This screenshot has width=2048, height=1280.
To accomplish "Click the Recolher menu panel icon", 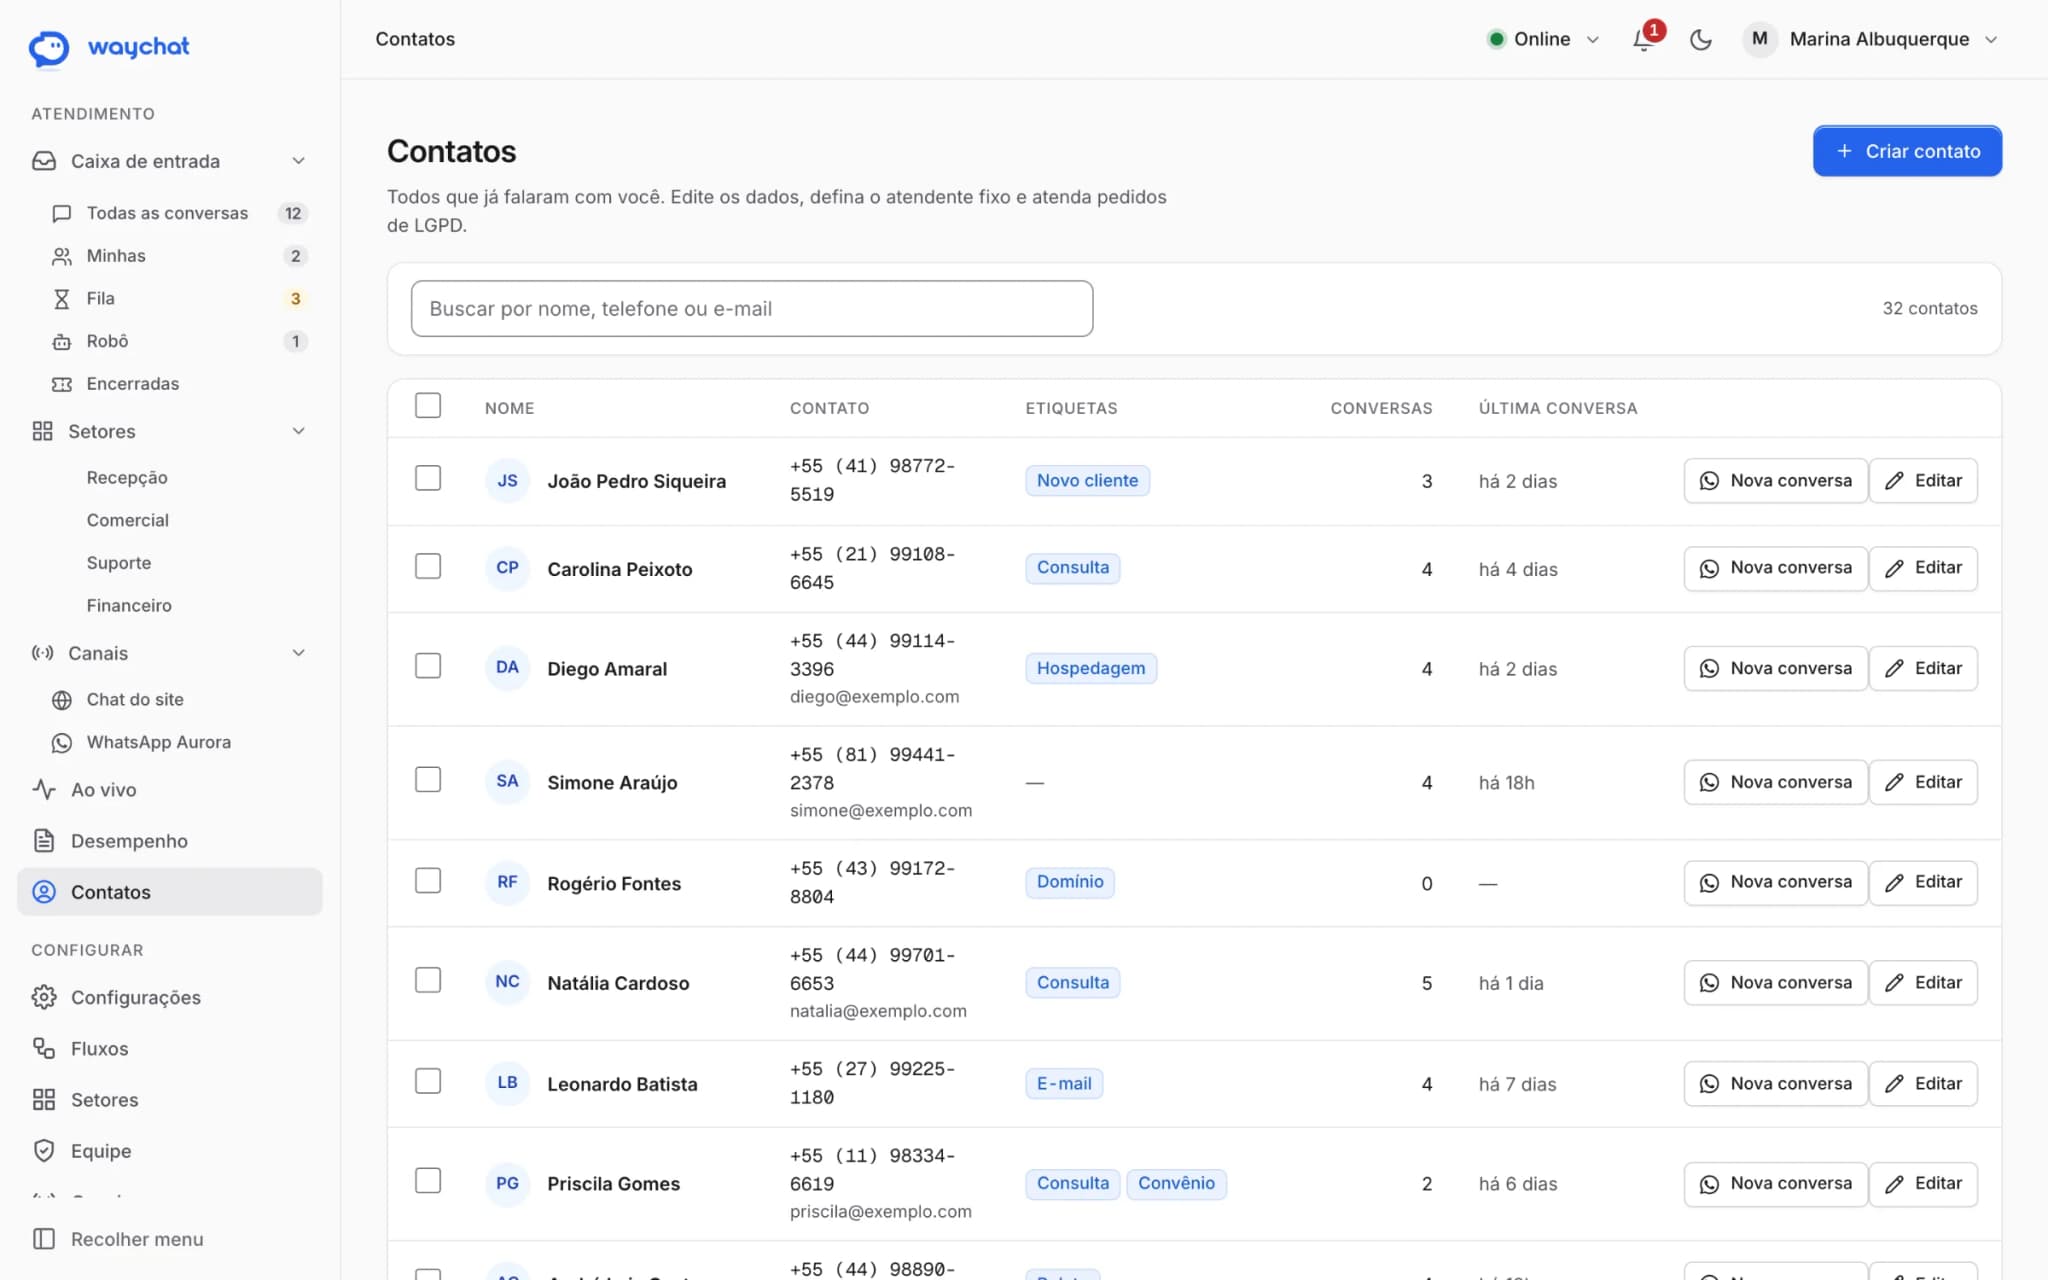I will coord(44,1239).
